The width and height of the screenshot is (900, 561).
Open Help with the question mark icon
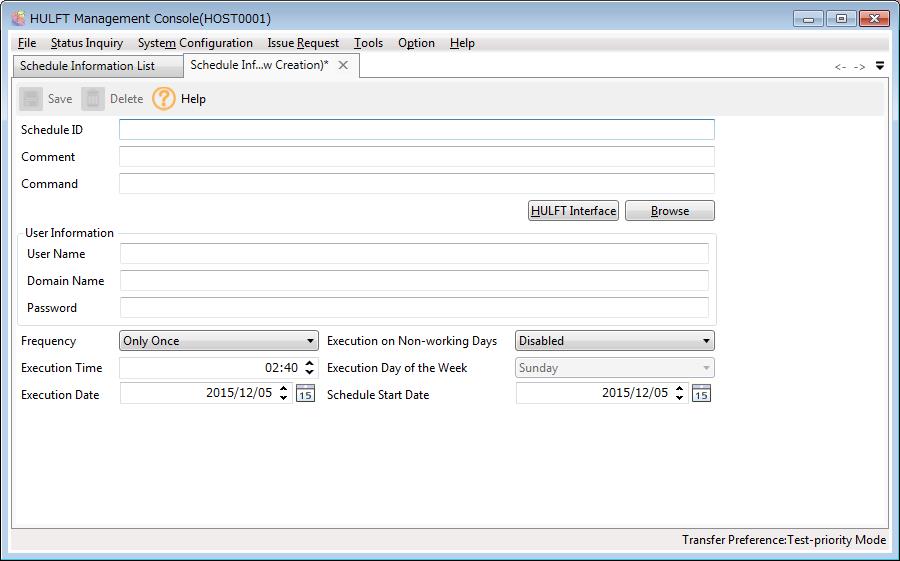[164, 99]
